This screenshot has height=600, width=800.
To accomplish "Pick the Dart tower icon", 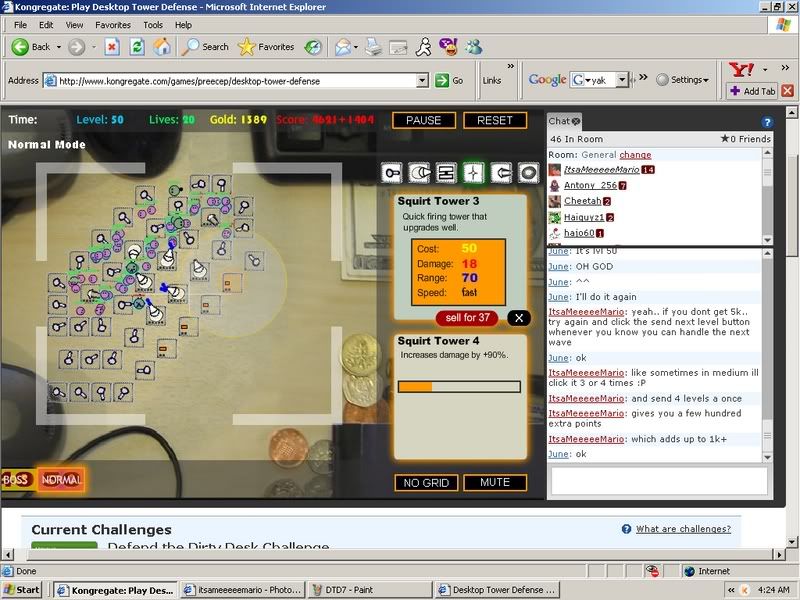I will coord(446,173).
